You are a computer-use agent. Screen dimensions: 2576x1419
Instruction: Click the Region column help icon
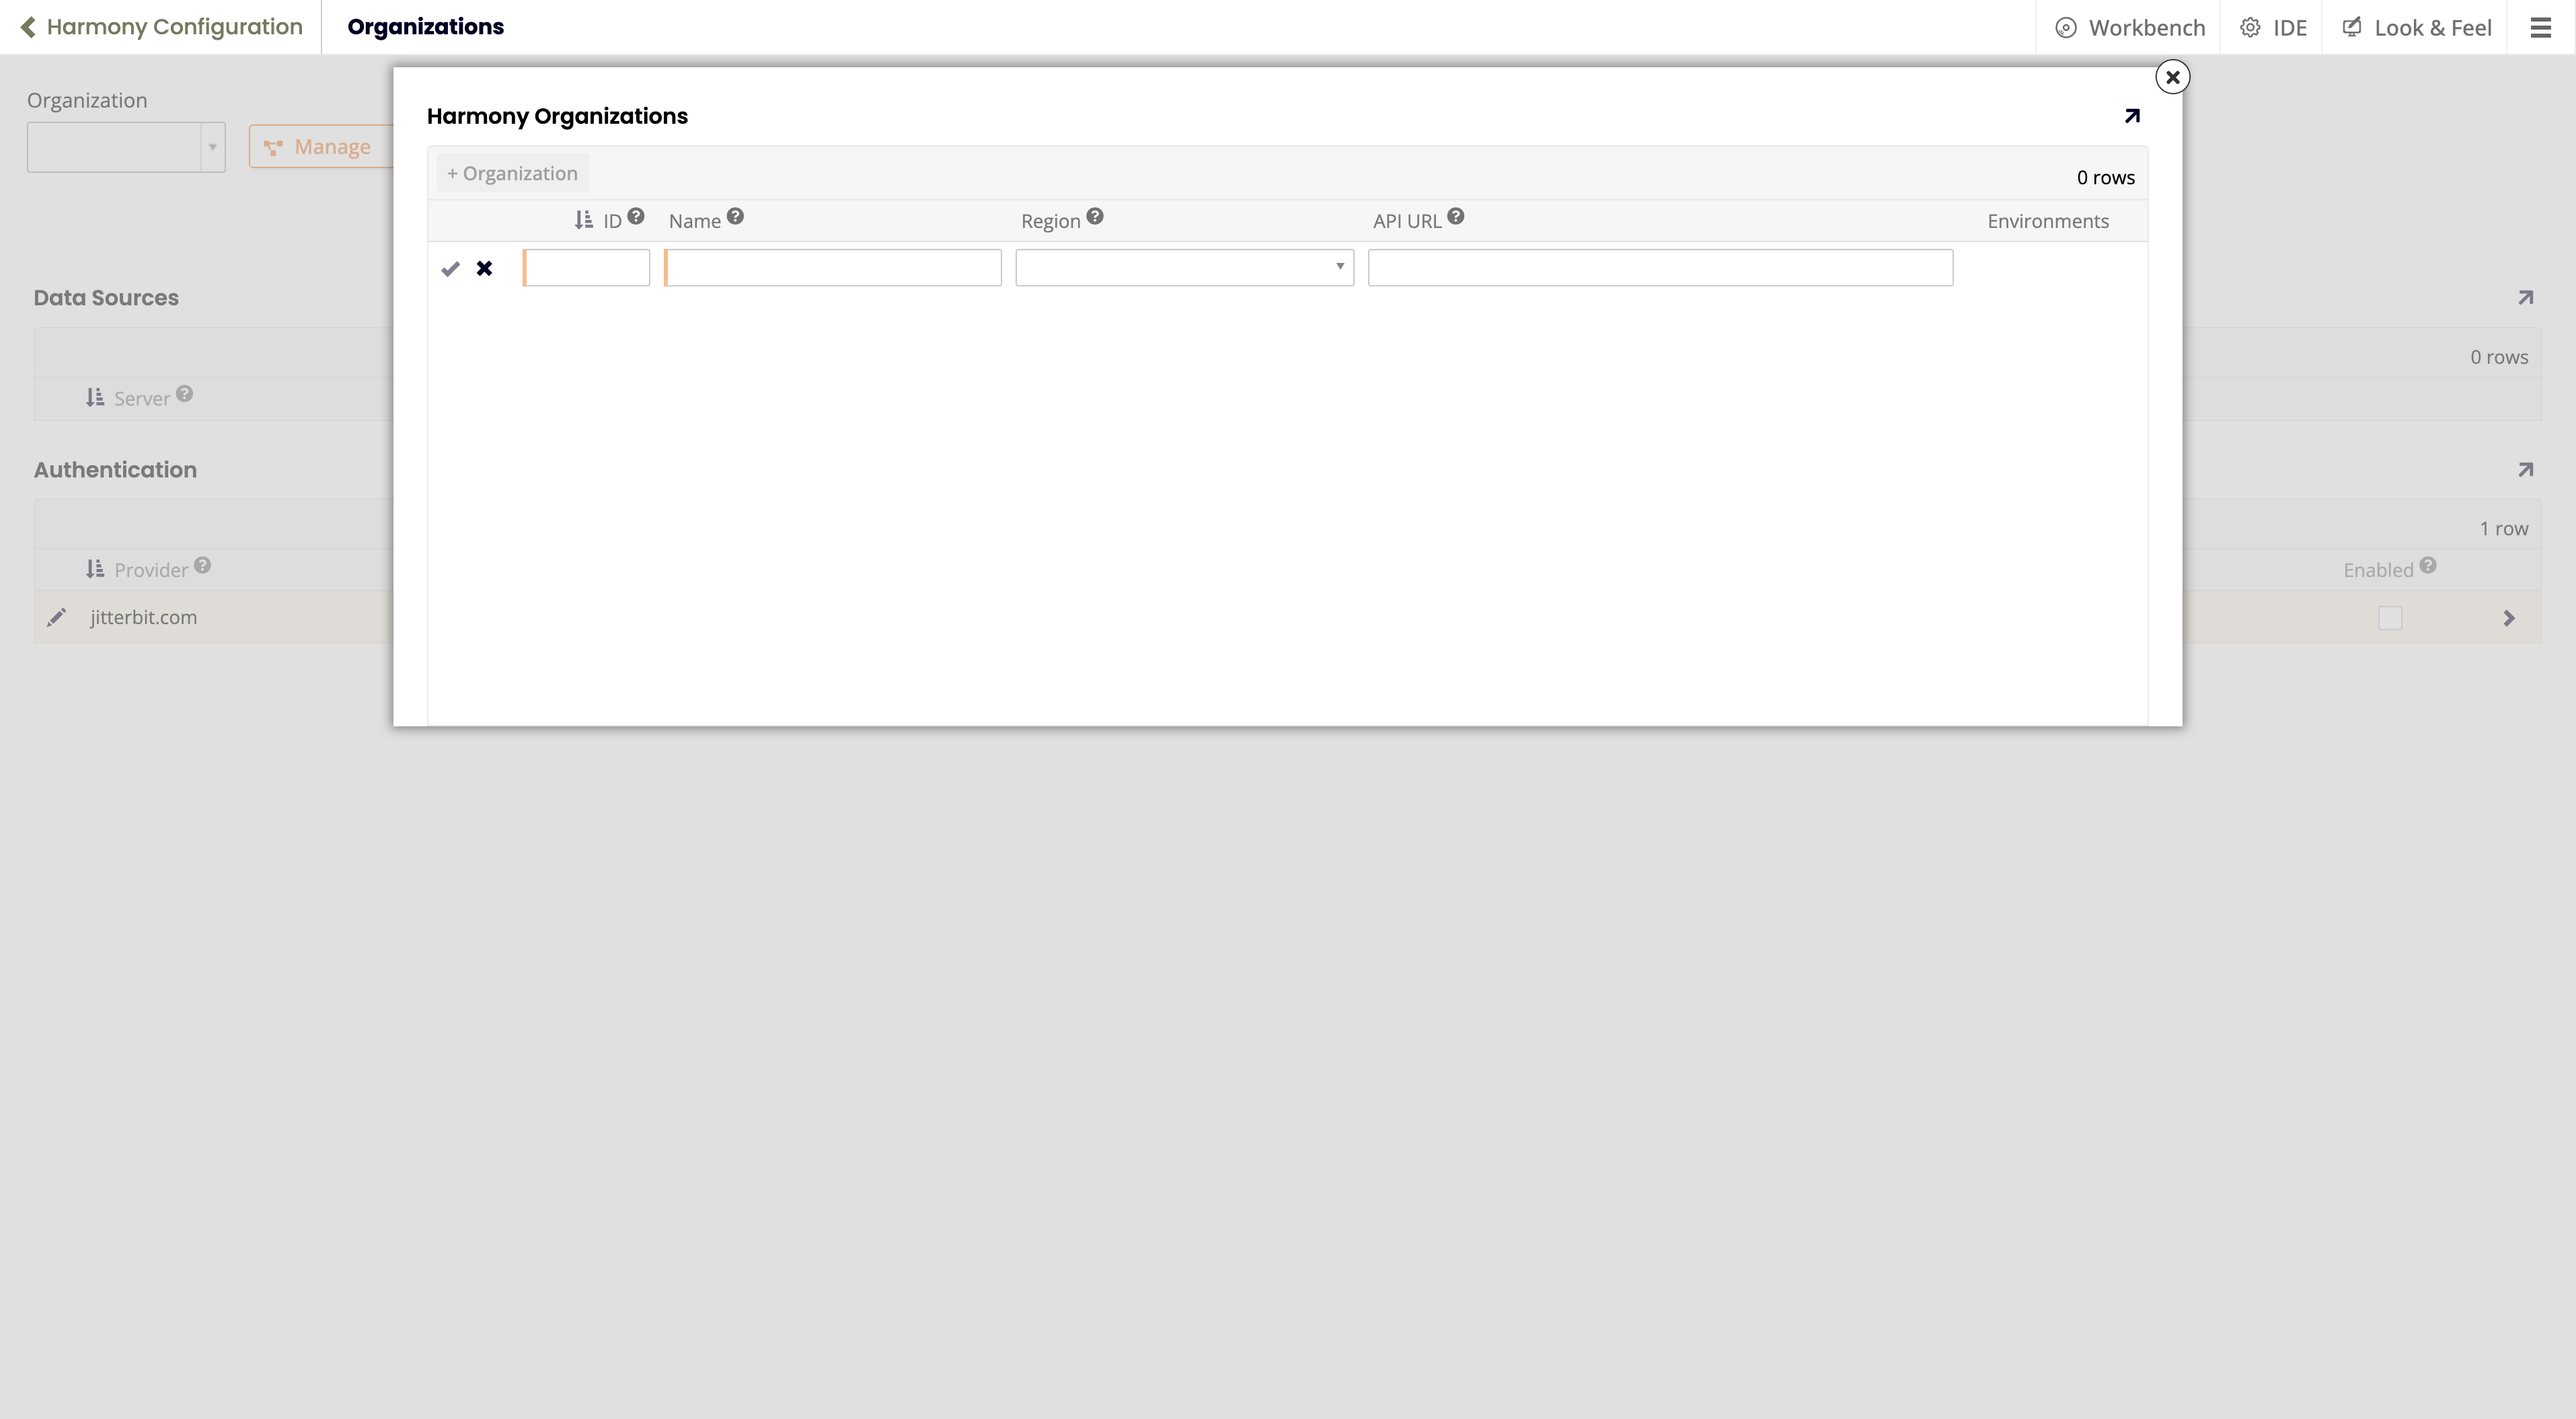pyautogui.click(x=1095, y=217)
